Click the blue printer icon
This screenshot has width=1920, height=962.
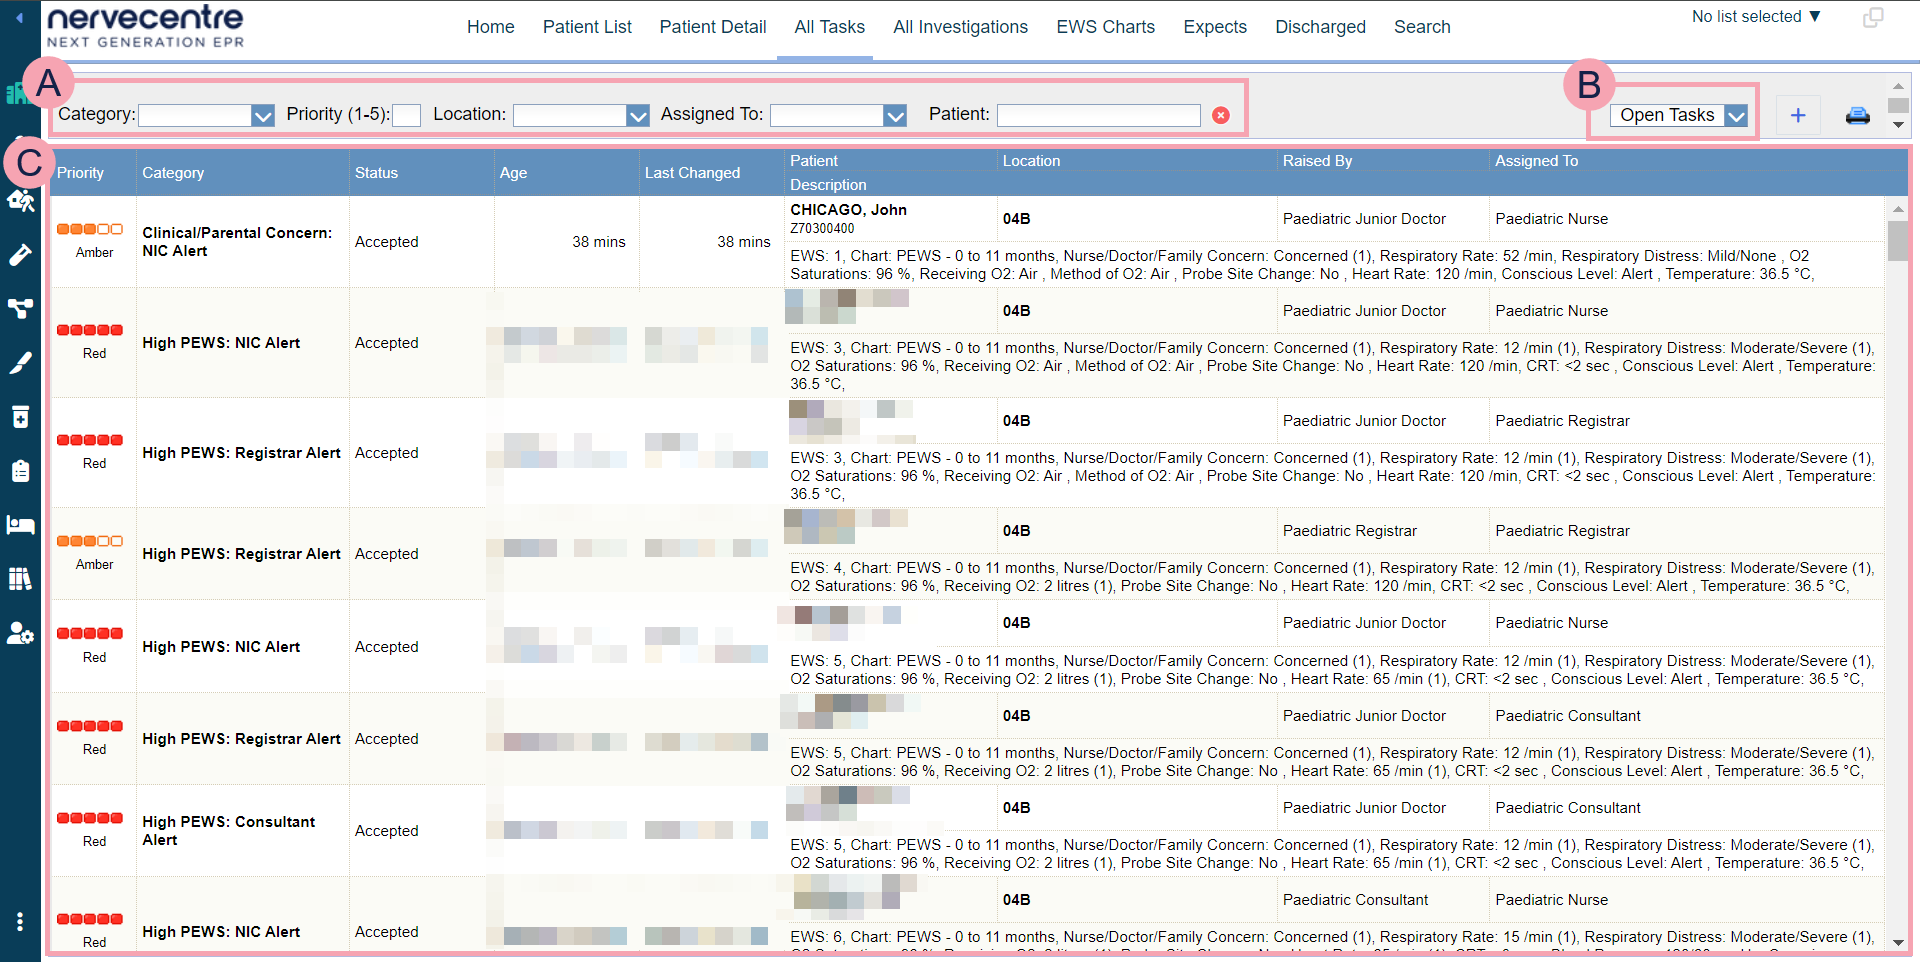1857,116
